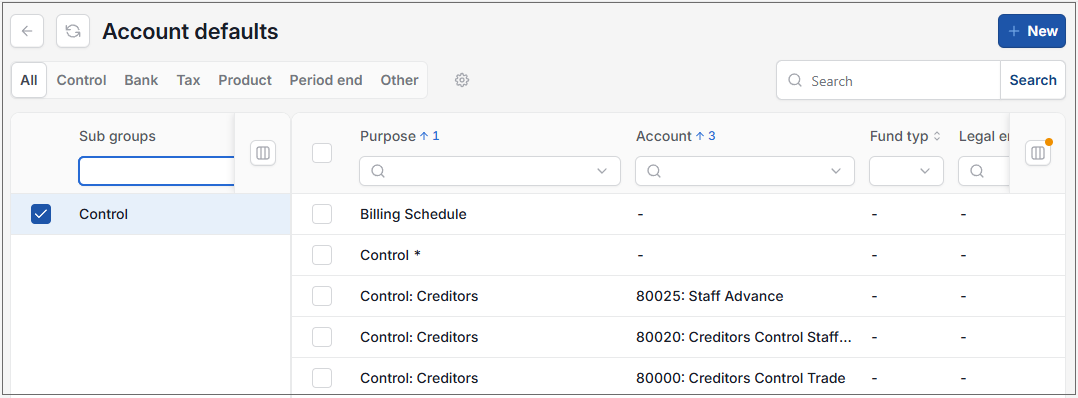Open column chooser icon in Sub groups panel
This screenshot has width=1078, height=398.
click(x=263, y=153)
